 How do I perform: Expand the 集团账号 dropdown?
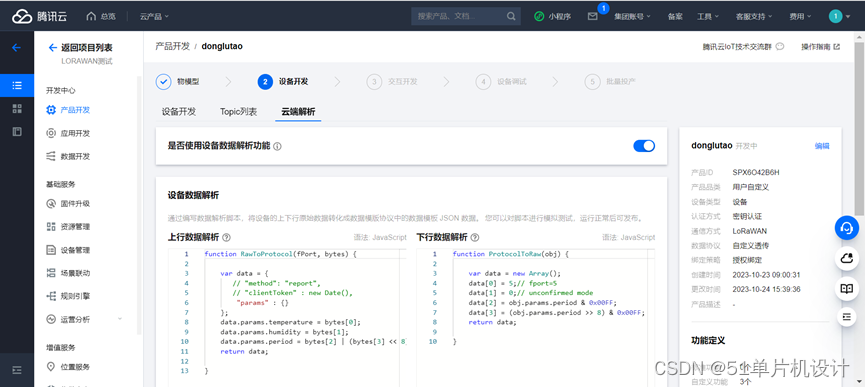(x=632, y=17)
